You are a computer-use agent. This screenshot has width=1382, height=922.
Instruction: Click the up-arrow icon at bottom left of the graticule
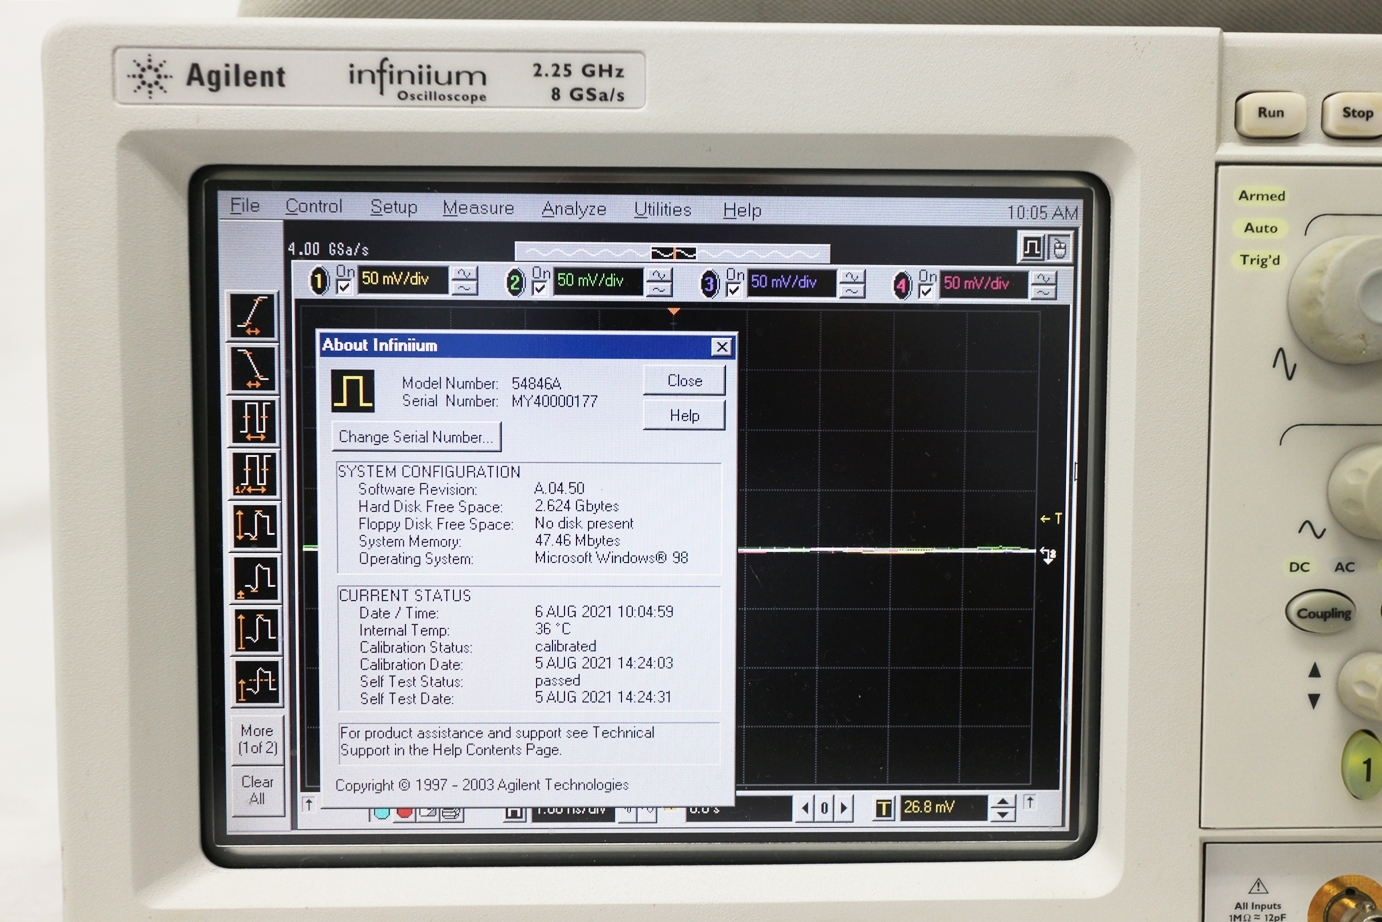(309, 805)
